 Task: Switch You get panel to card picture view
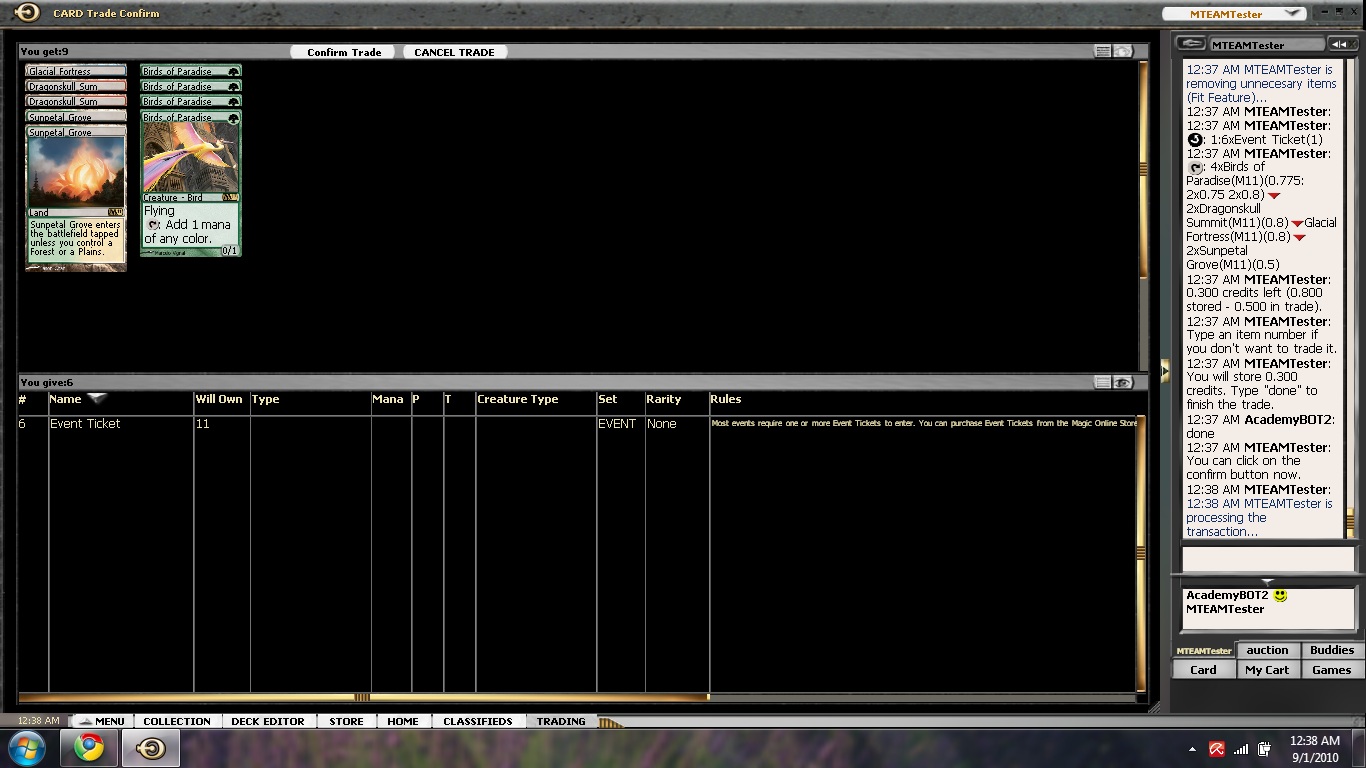coord(1123,51)
